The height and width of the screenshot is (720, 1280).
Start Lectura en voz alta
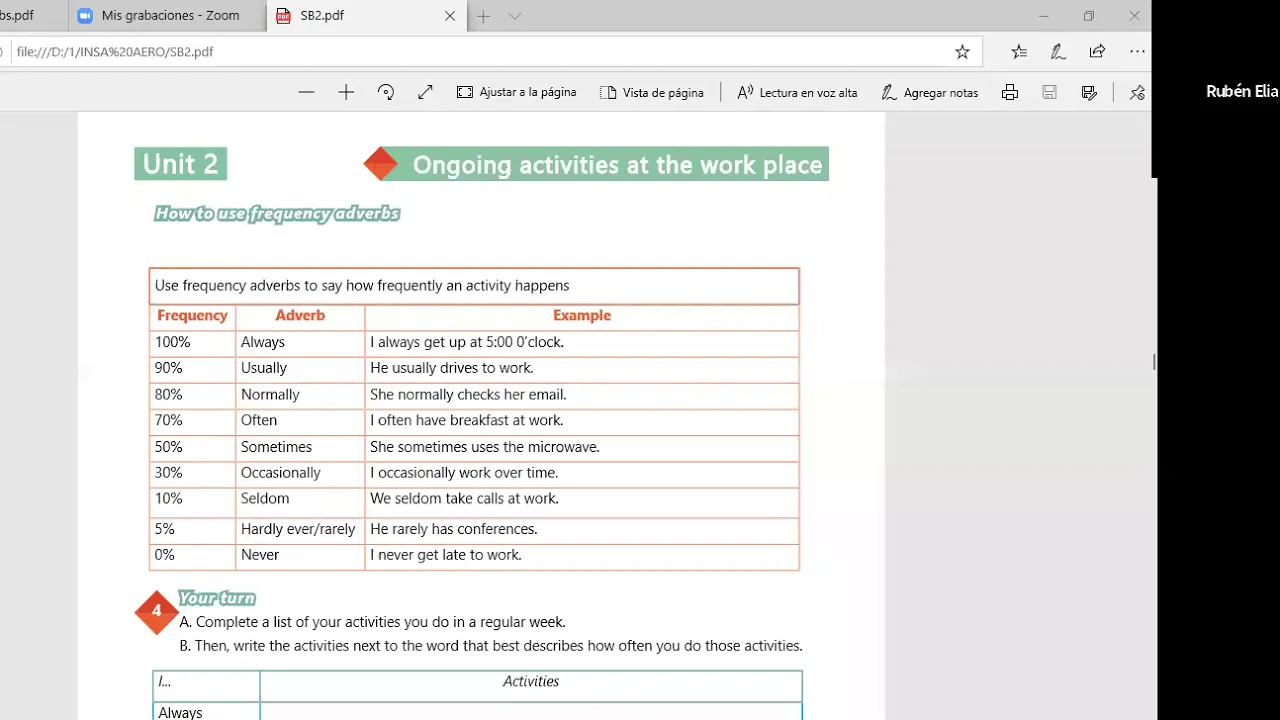(797, 92)
